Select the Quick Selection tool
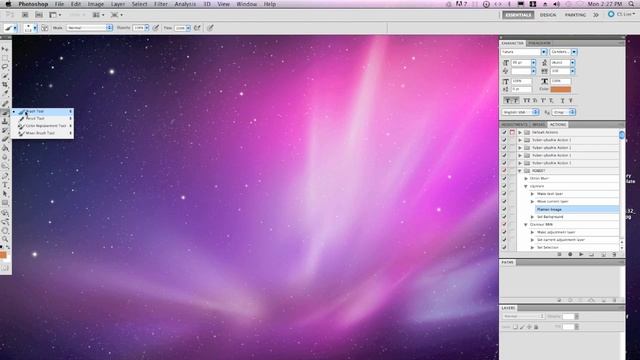The width and height of the screenshot is (640, 360). [x=5, y=76]
